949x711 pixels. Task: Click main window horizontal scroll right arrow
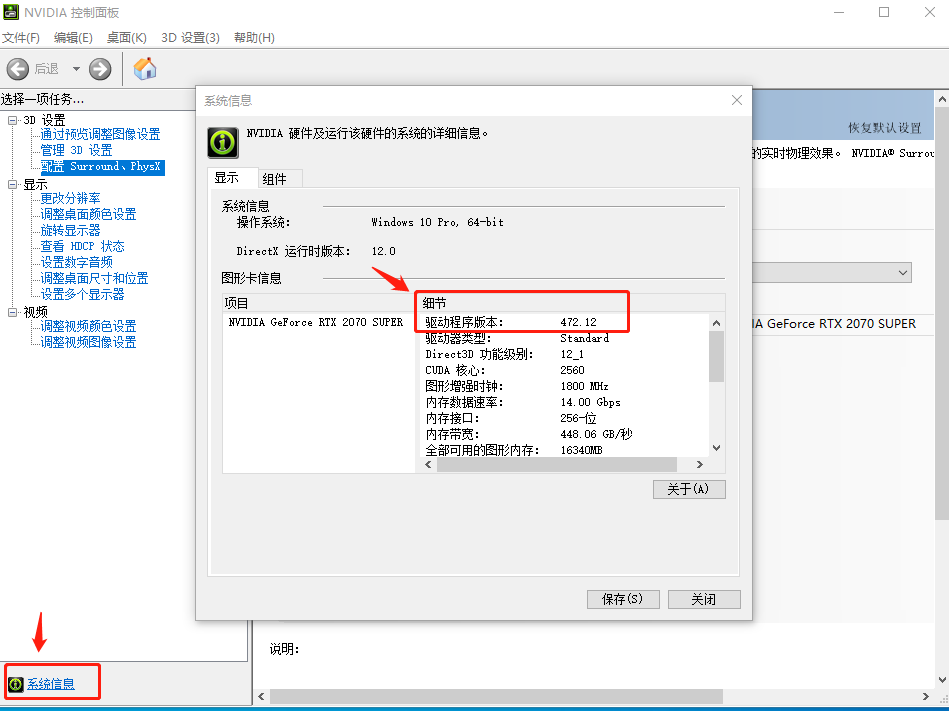(926, 696)
